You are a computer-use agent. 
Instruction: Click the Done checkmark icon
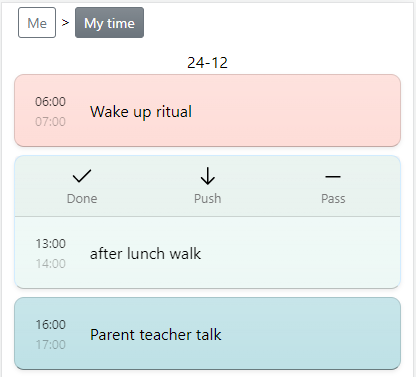82,176
